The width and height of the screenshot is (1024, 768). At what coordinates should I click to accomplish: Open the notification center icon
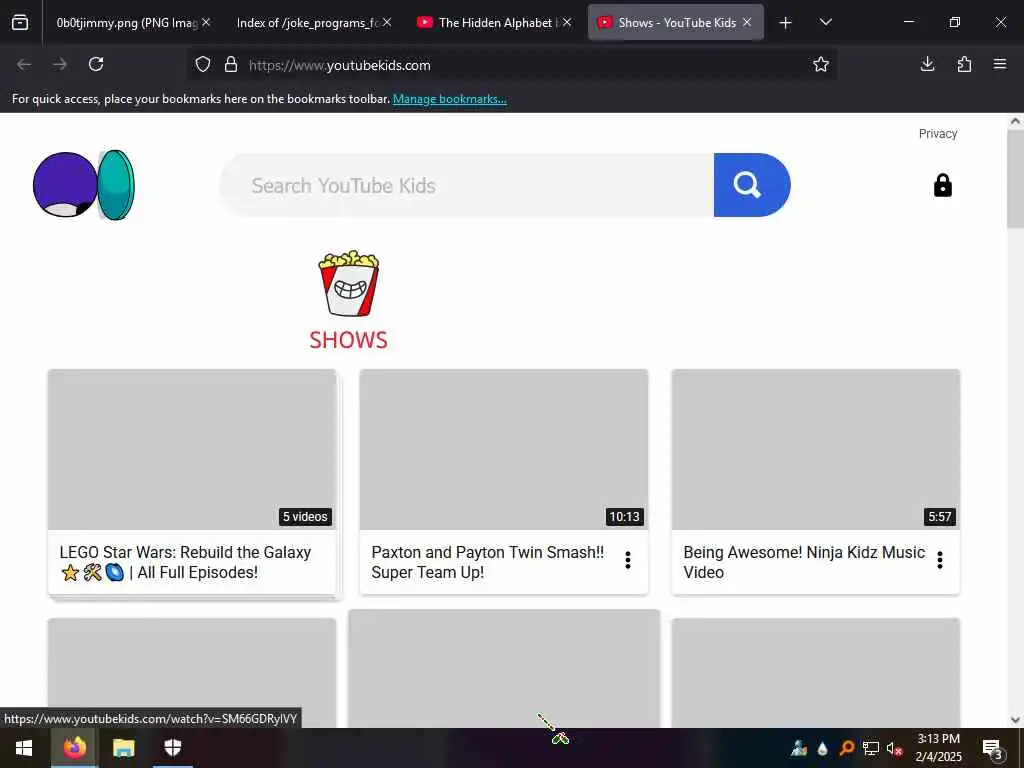(x=992, y=748)
